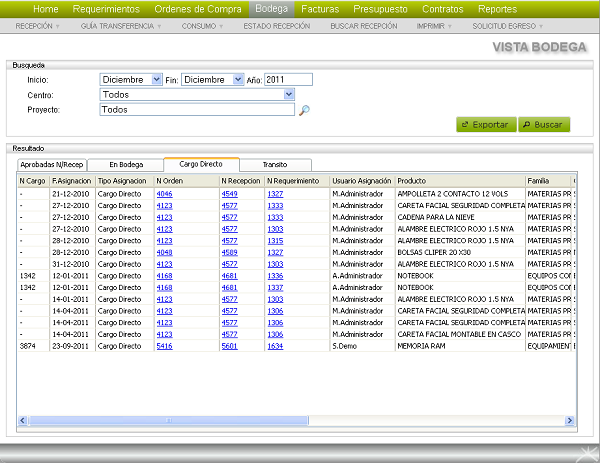Open requirement link 1634
The width and height of the screenshot is (600, 463).
(276, 346)
